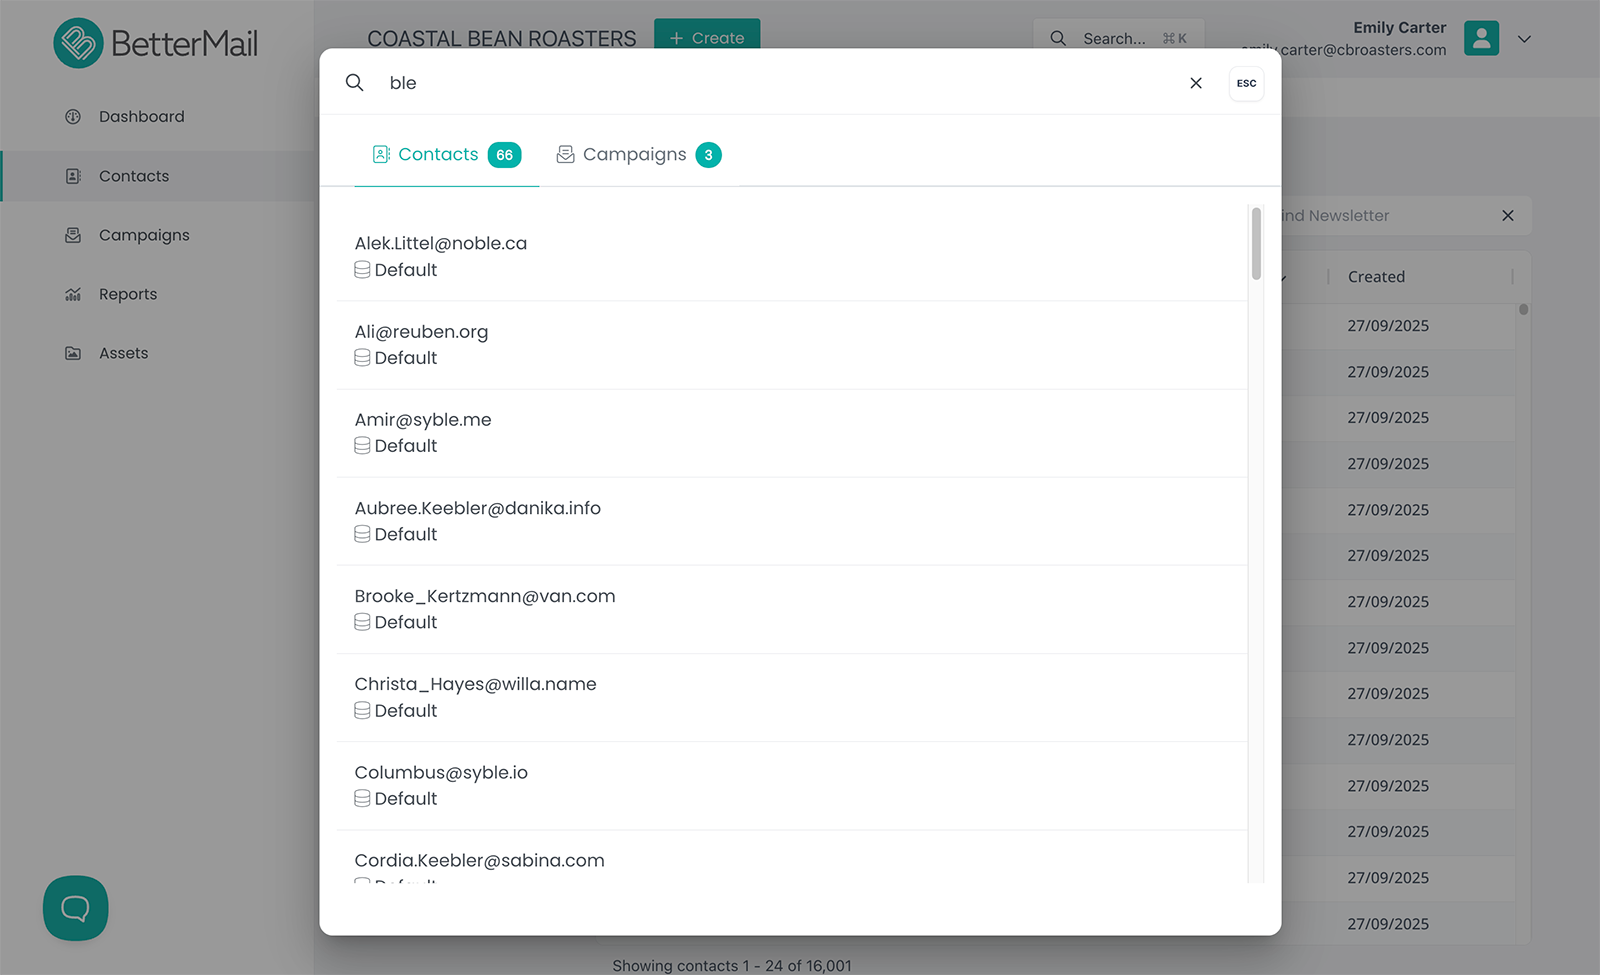Select Brooke_Kertzmann@van.com from results
This screenshot has height=975, width=1600.
(484, 596)
